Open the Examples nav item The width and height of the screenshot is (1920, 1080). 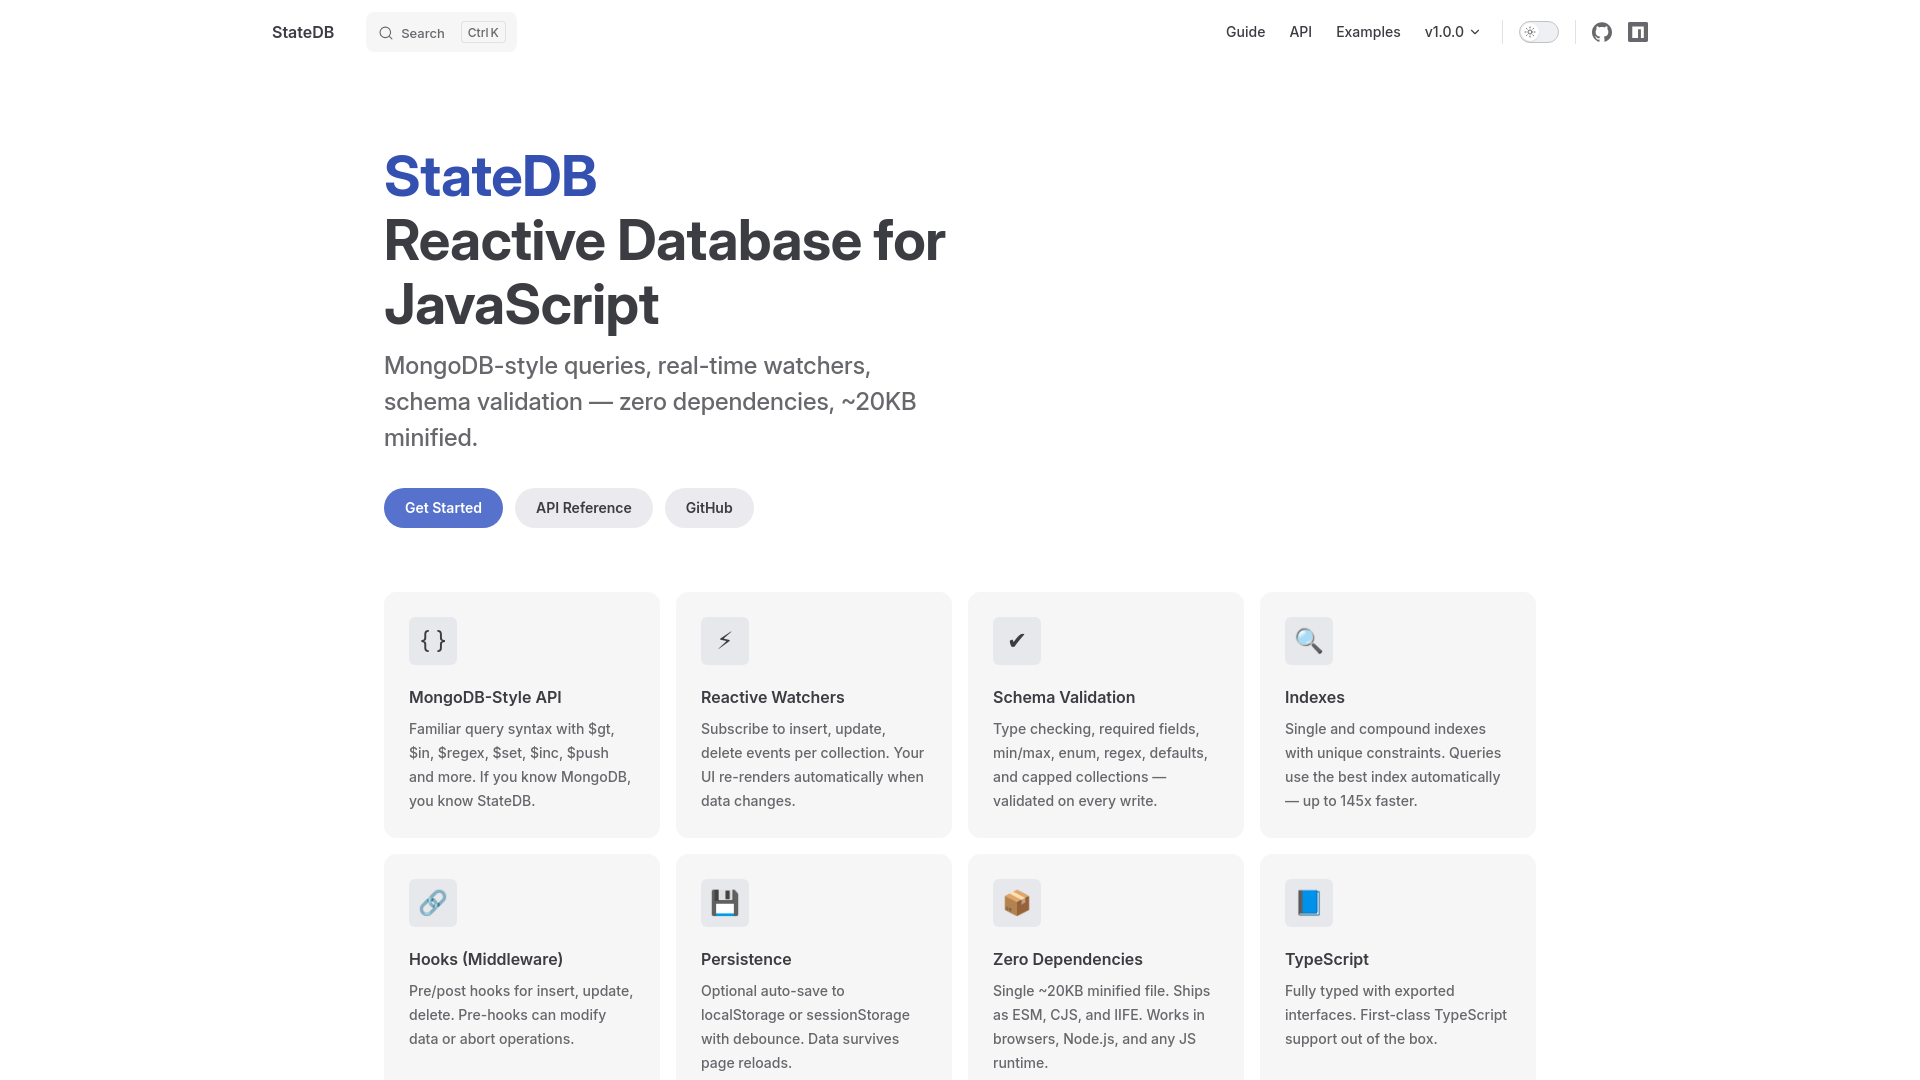click(x=1368, y=32)
